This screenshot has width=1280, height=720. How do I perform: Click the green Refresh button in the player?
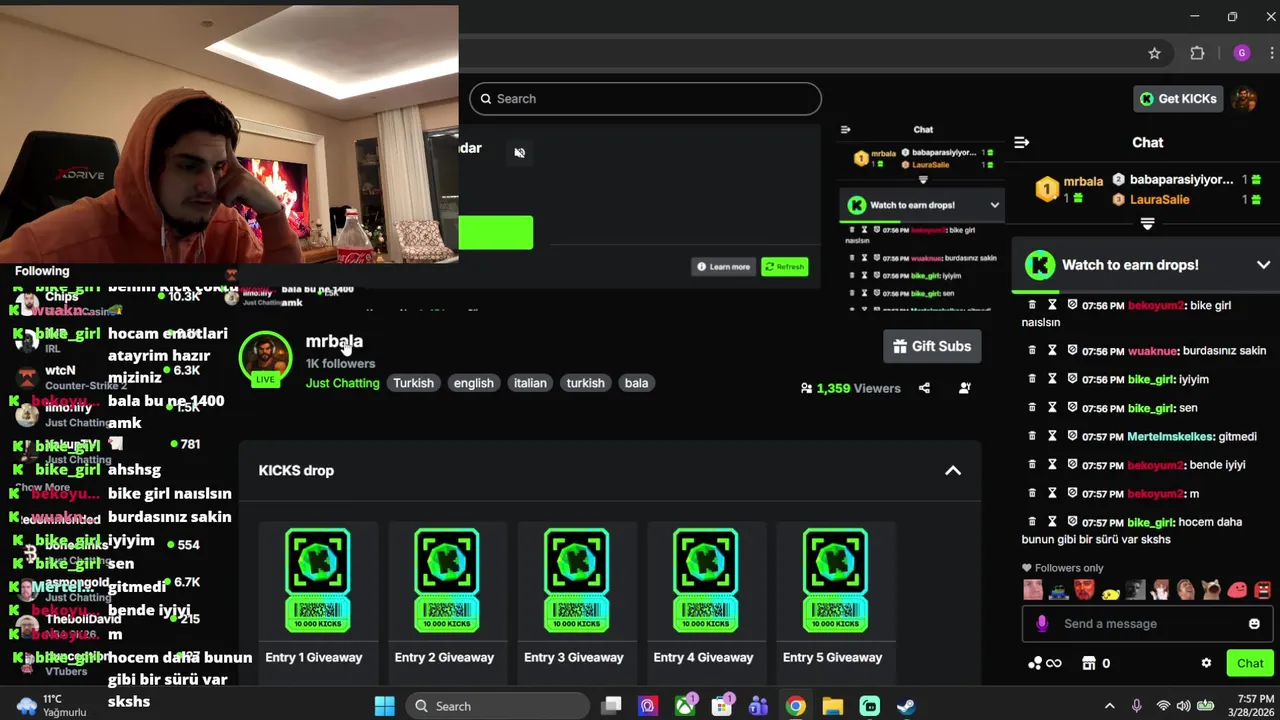[x=784, y=267]
